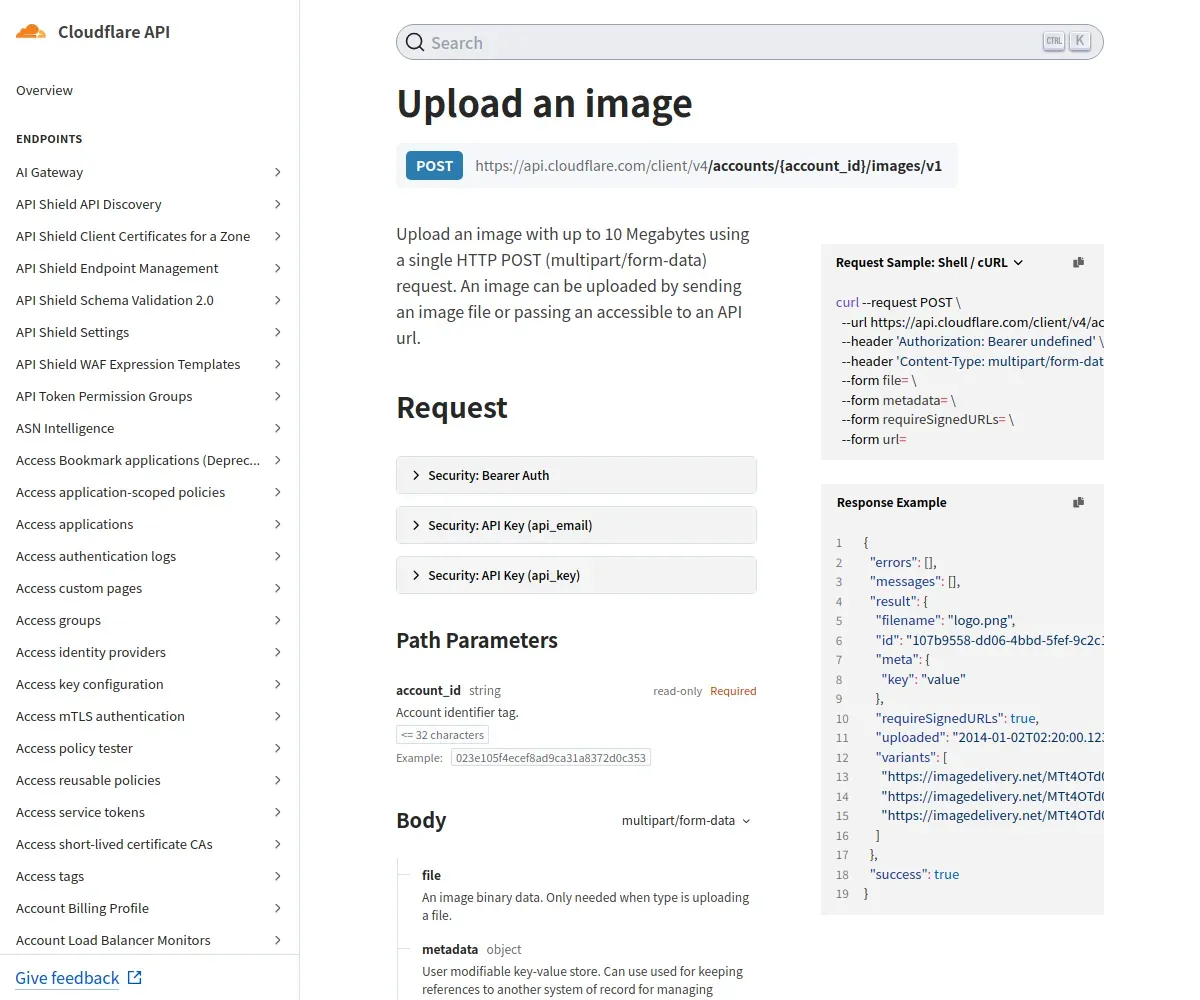Click the search magnifier icon
The image size is (1200, 1000).
[415, 43]
